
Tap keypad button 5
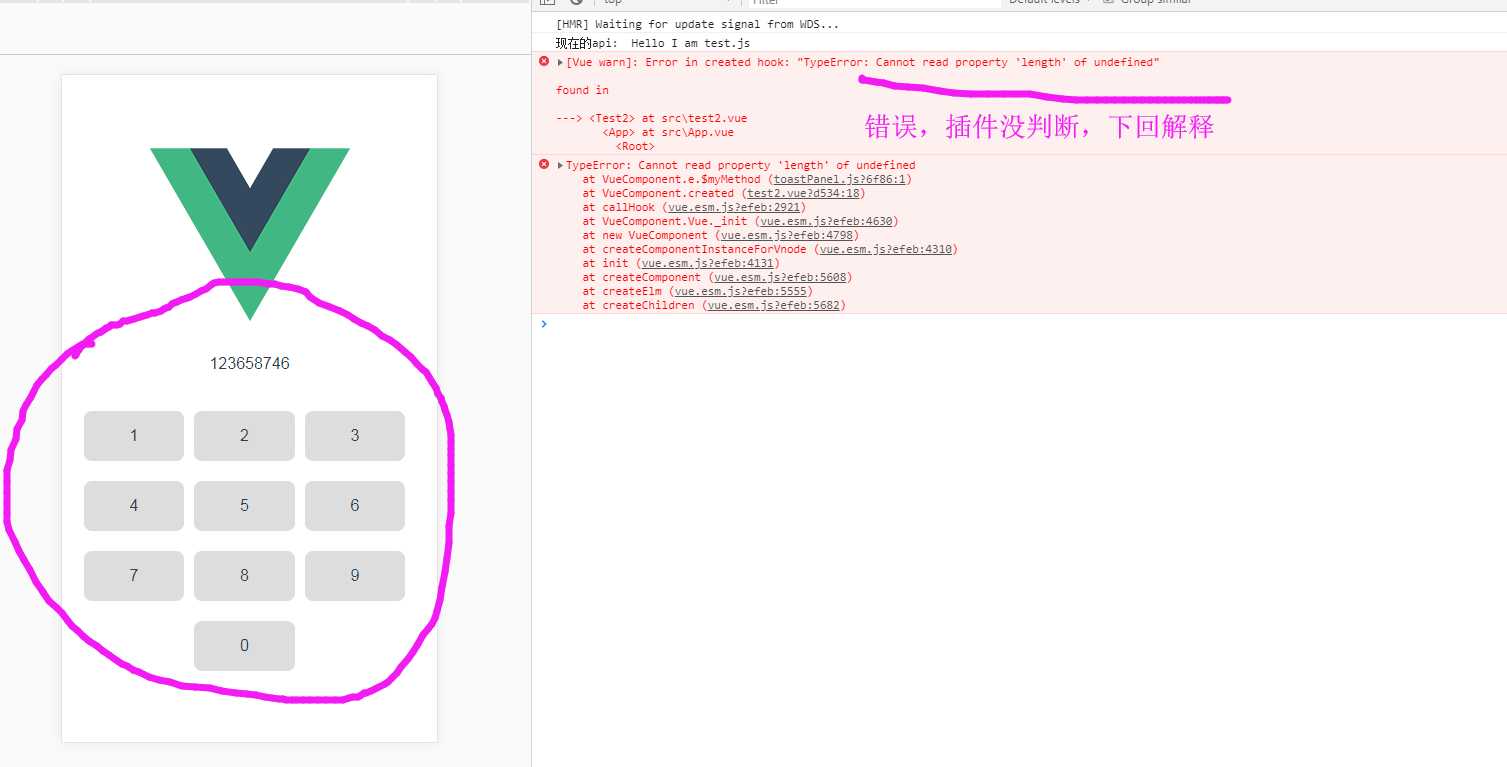(x=244, y=506)
